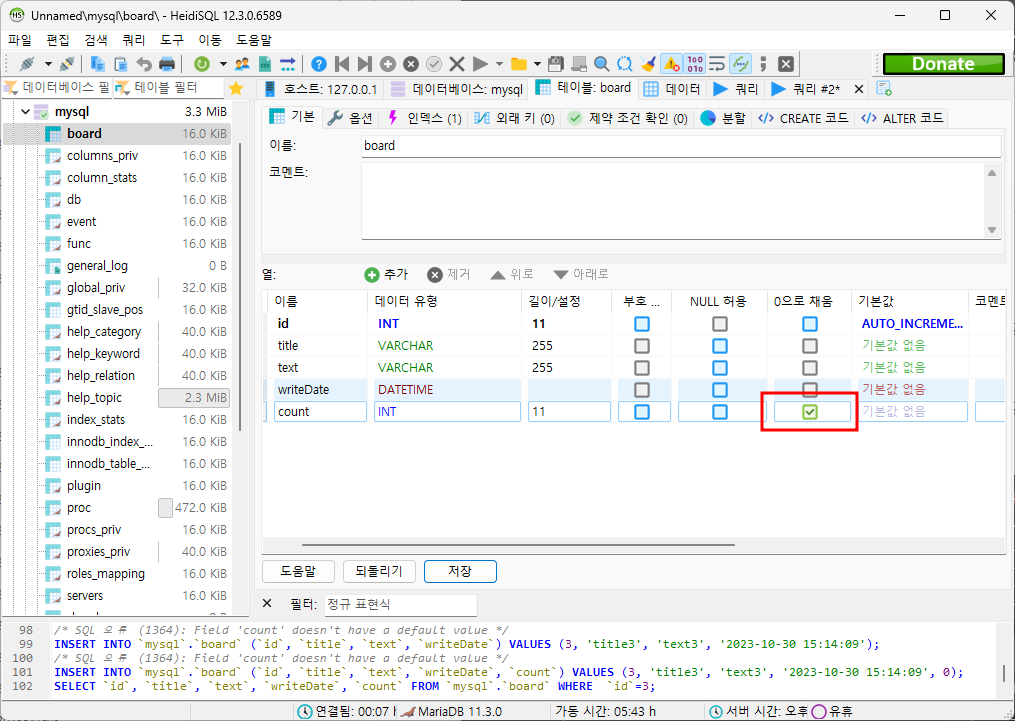1015x721 pixels.
Task: Click the green refresh icon
Action: point(203,64)
